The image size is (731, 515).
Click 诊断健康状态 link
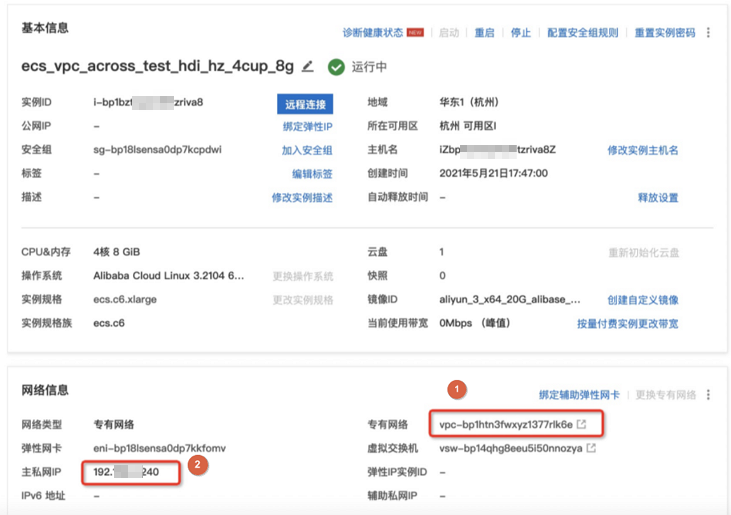click(x=372, y=33)
